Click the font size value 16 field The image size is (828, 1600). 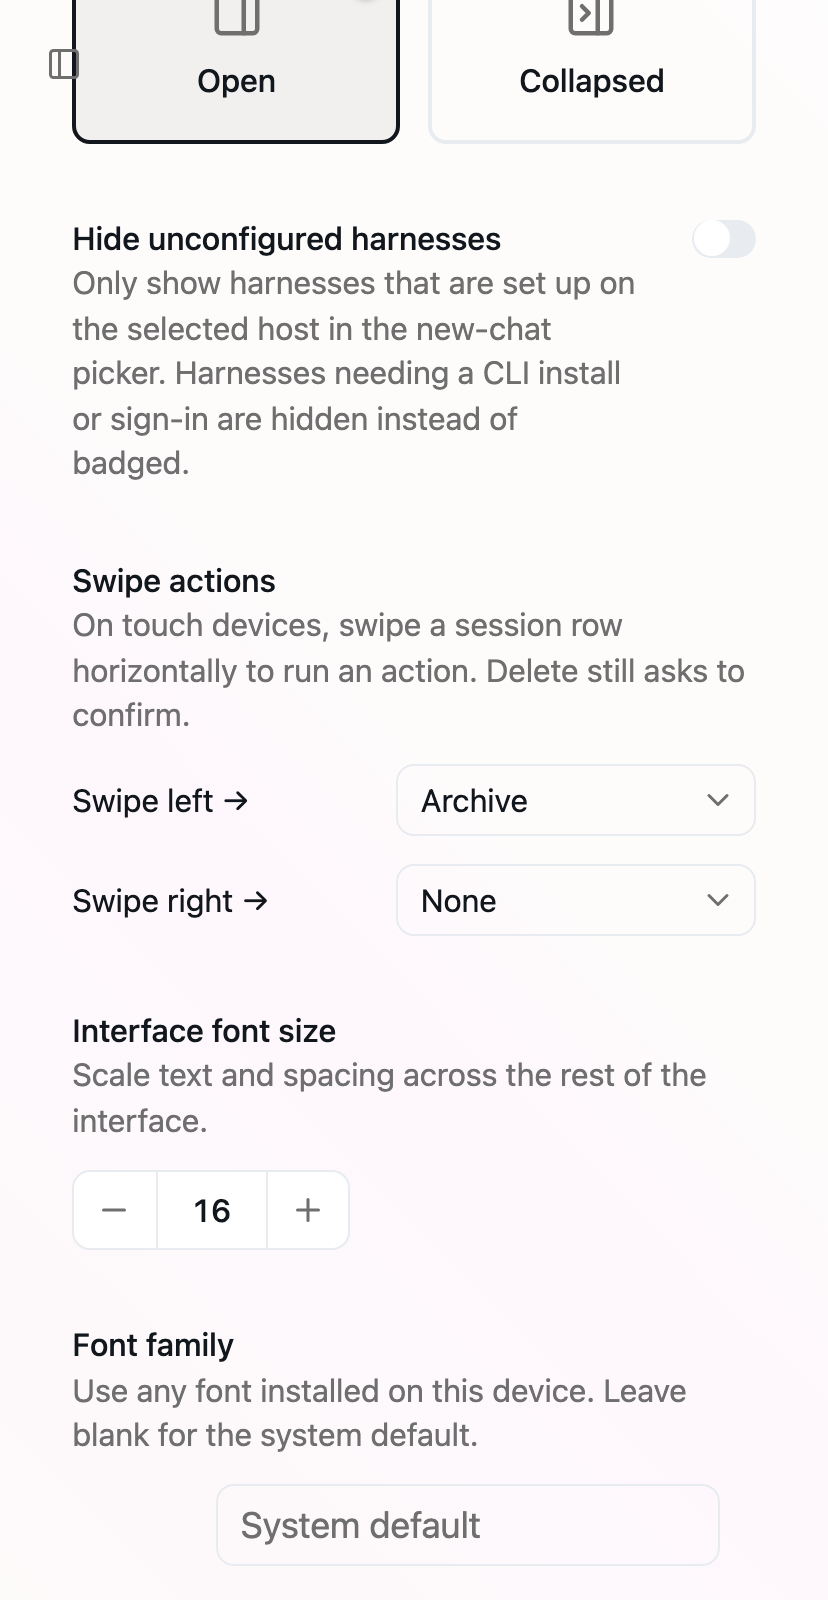(x=212, y=1210)
